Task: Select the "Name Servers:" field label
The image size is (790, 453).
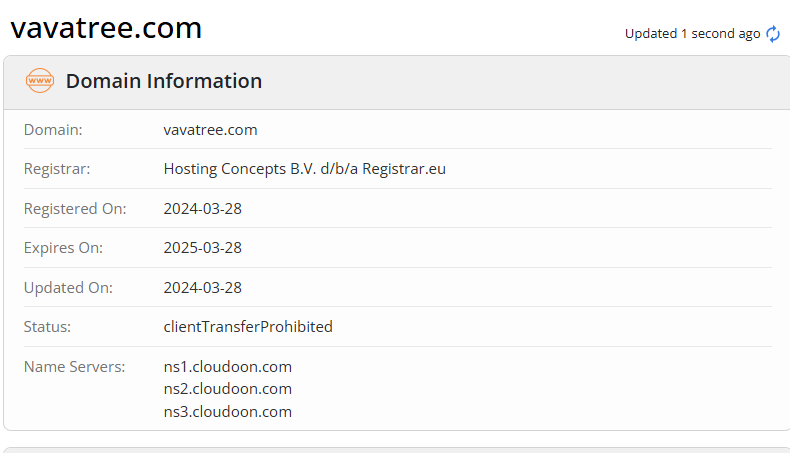Action: tap(74, 366)
